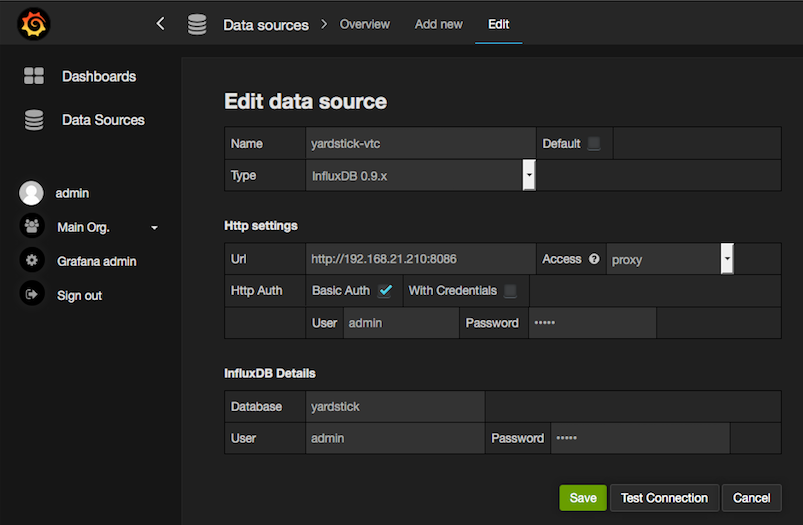Click the admin user avatar

(x=32, y=193)
